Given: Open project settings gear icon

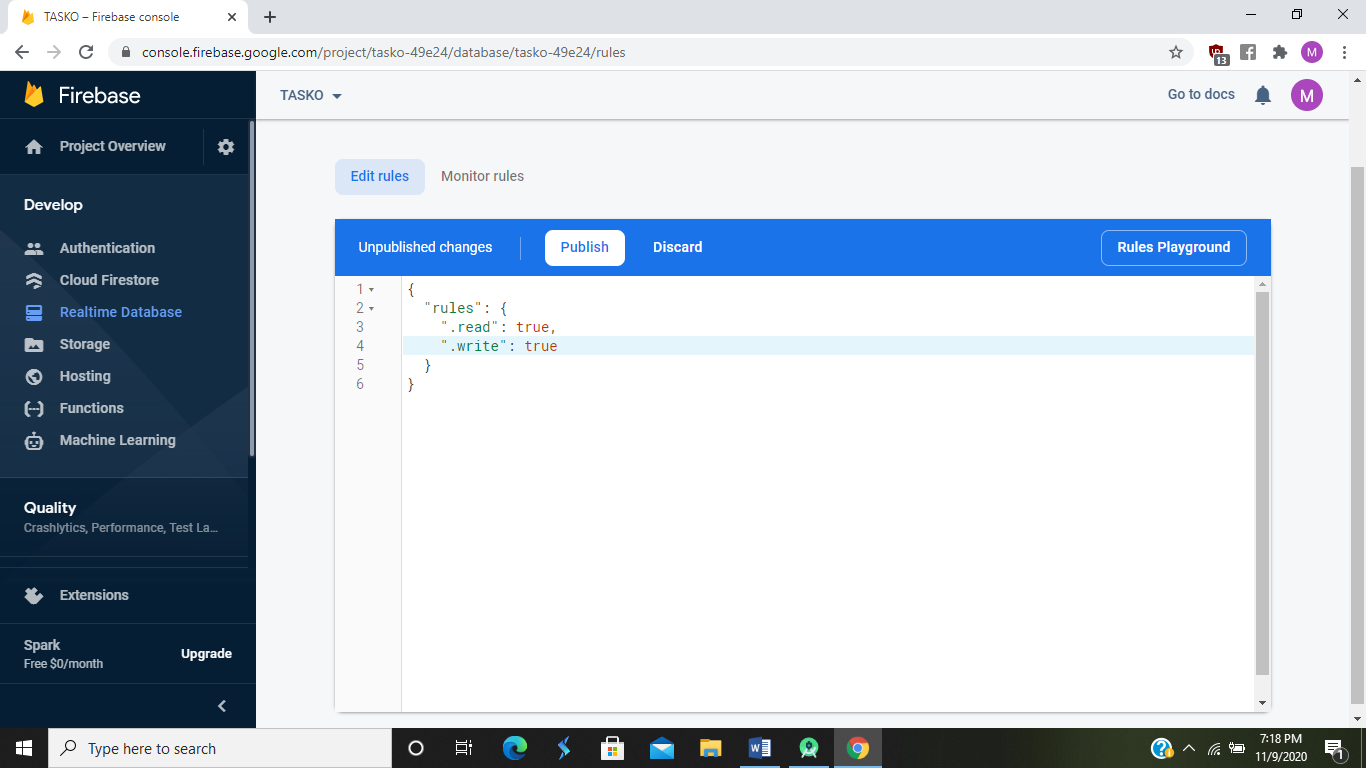Looking at the screenshot, I should tap(226, 146).
